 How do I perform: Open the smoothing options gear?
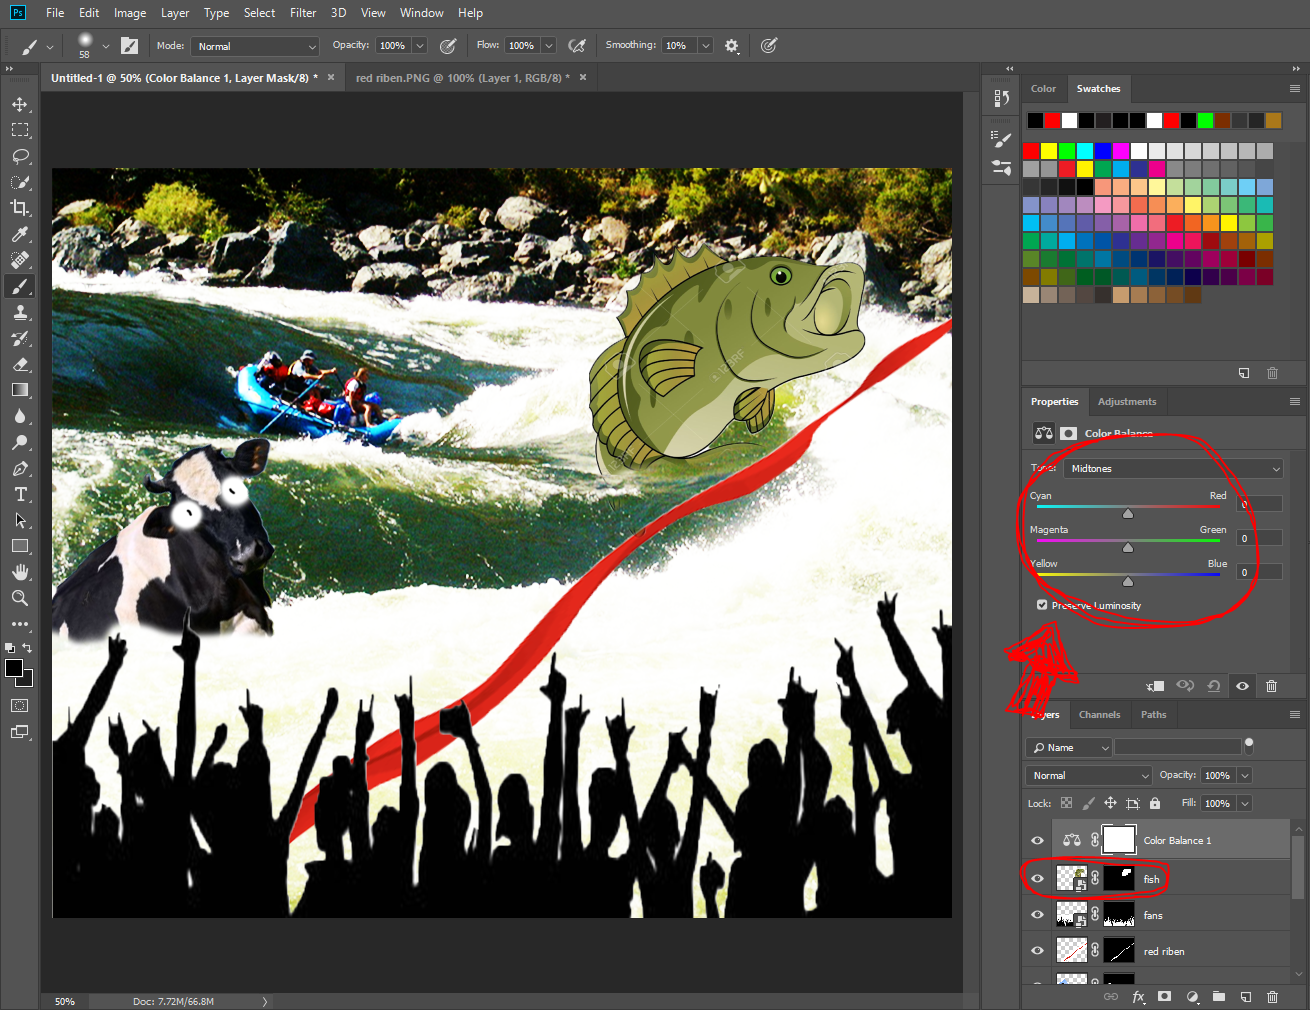732,46
